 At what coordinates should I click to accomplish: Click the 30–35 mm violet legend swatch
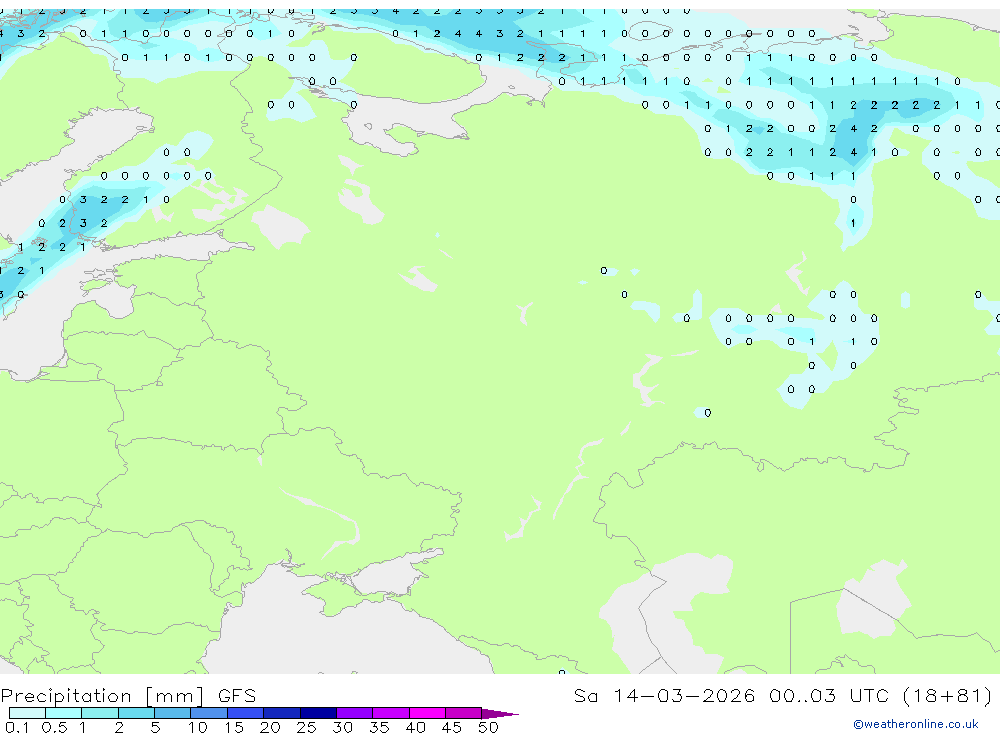355,713
